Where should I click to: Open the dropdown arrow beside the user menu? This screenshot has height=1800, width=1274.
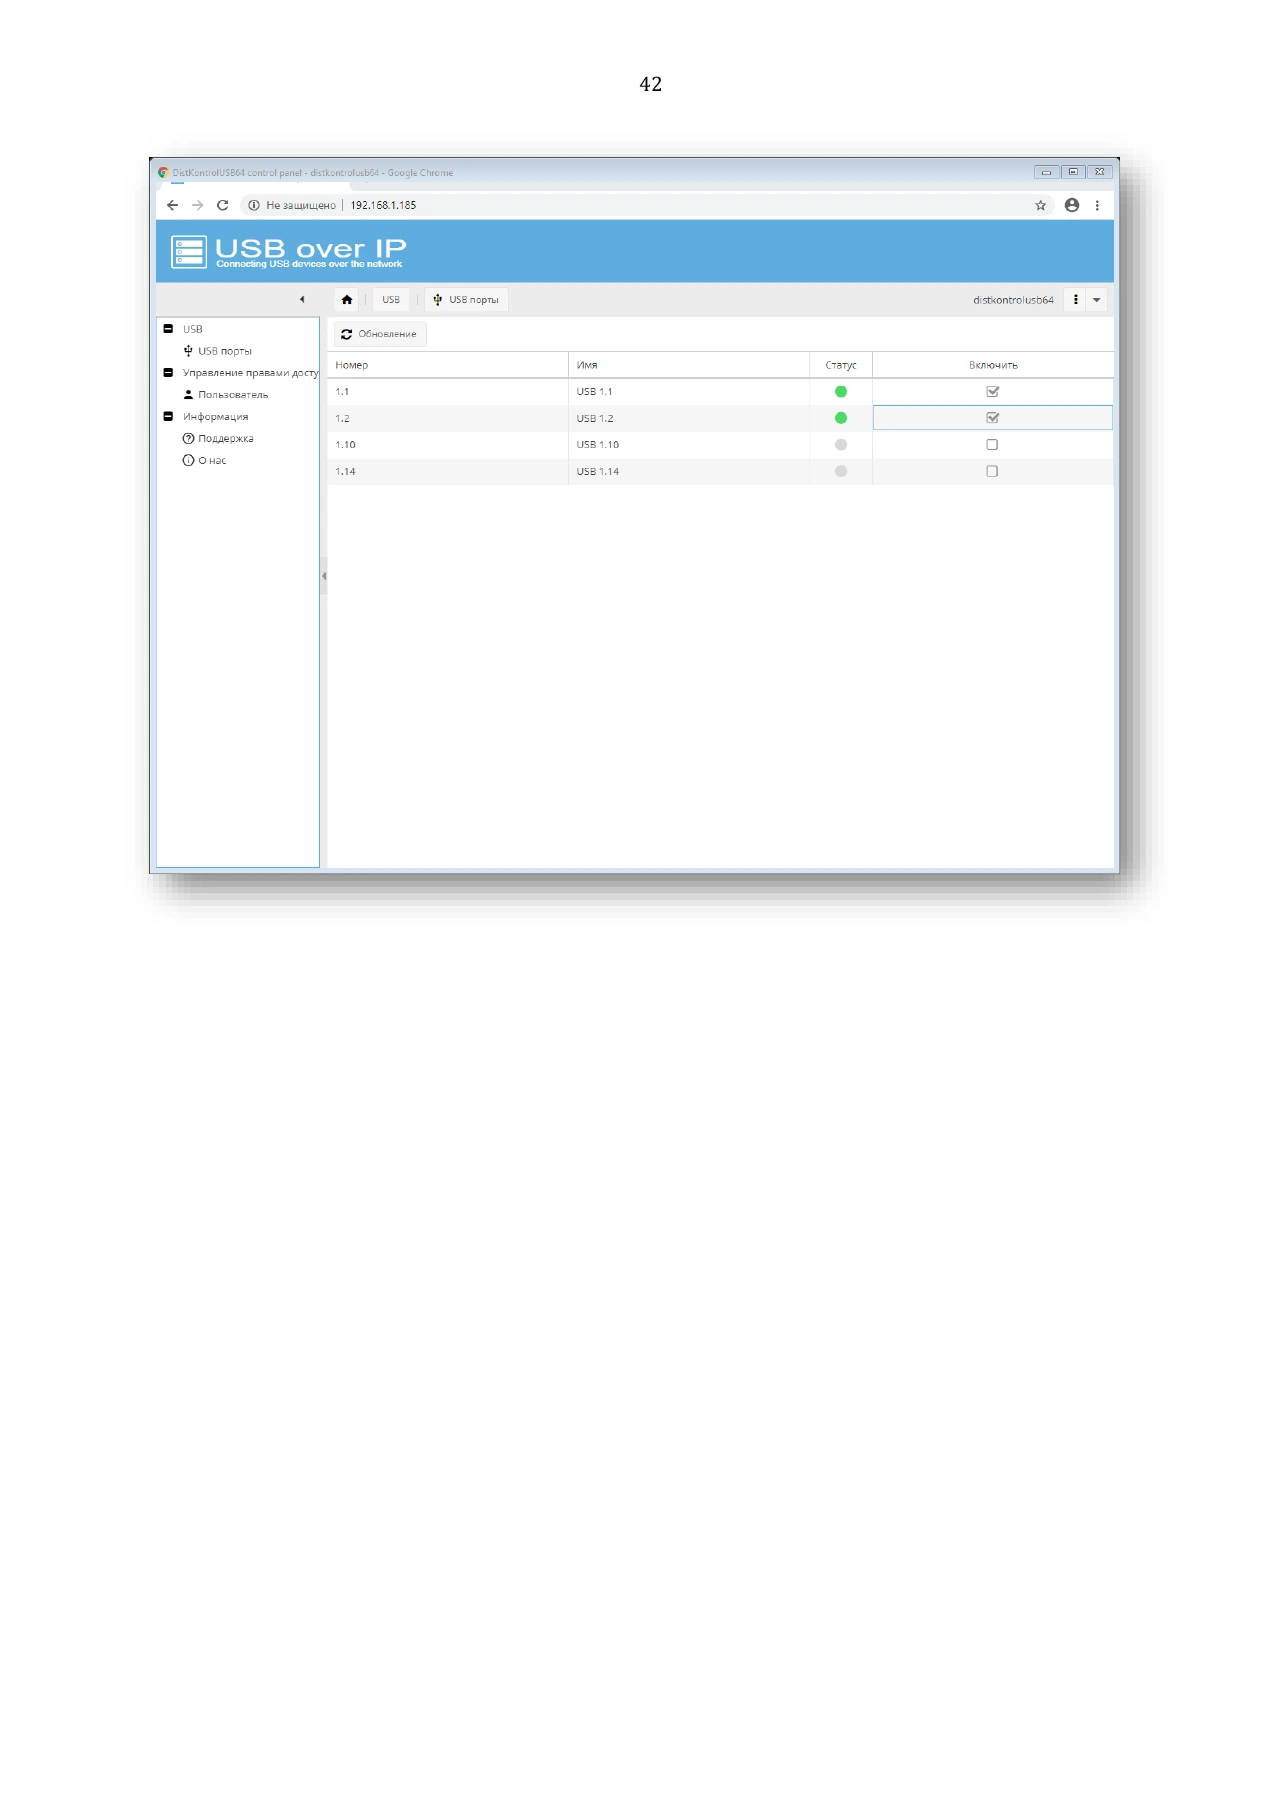point(1097,300)
